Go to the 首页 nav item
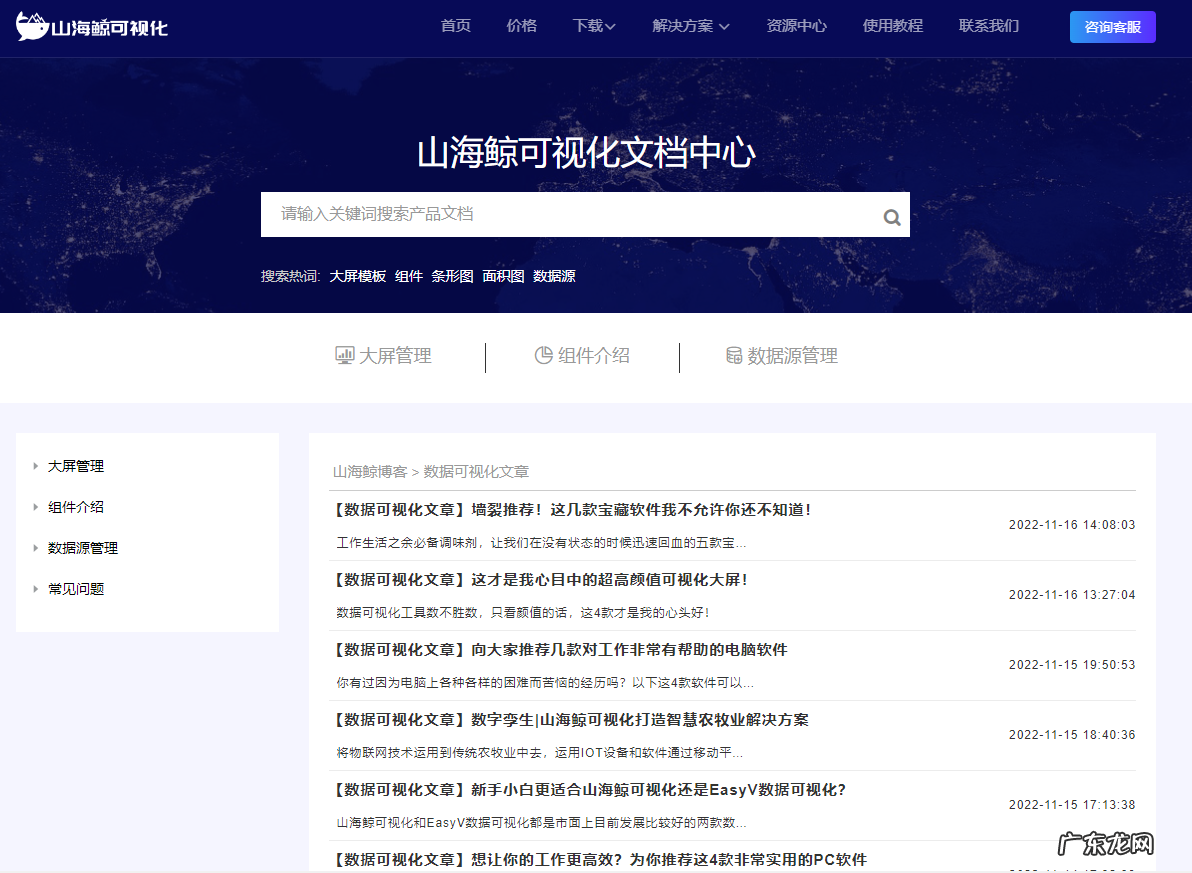The width and height of the screenshot is (1192, 873). 455,26
